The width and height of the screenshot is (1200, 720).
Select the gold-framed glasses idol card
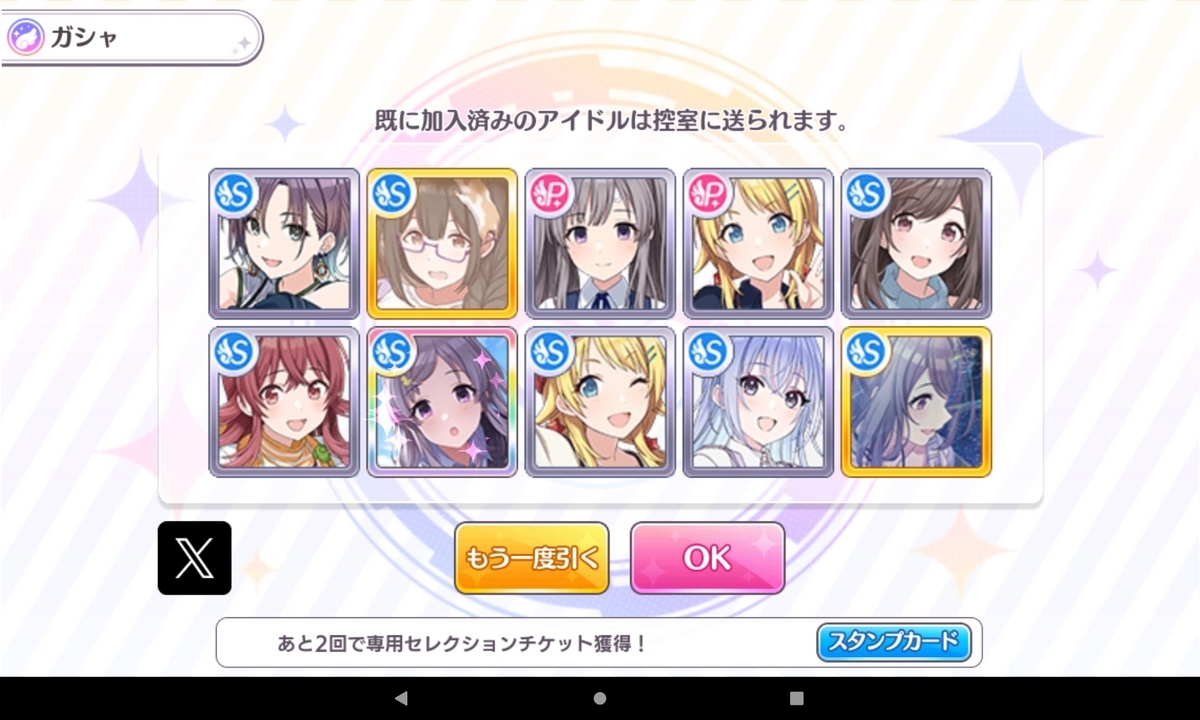pyautogui.click(x=442, y=243)
